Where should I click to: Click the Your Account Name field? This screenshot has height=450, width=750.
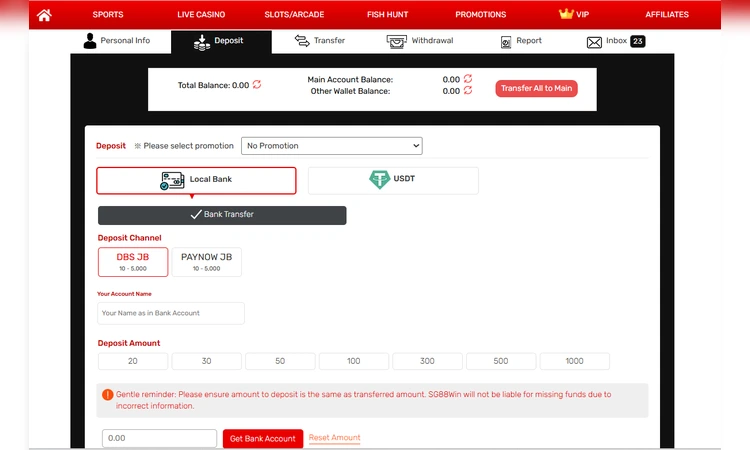click(171, 313)
